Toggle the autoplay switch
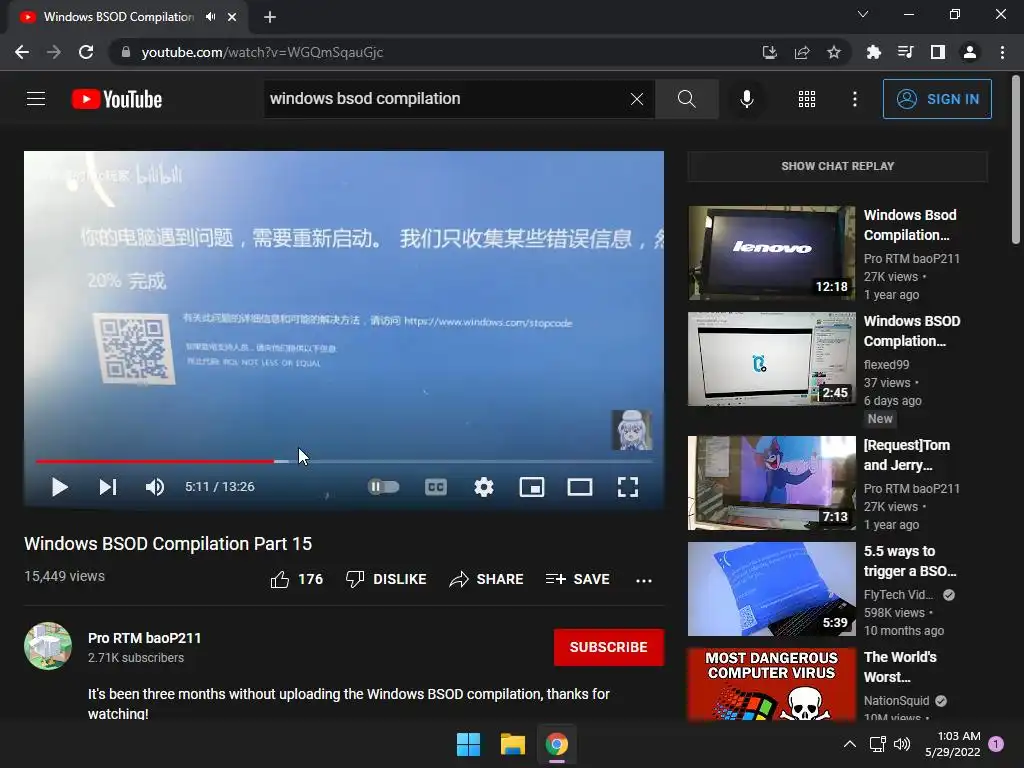The image size is (1024, 768). coord(383,487)
